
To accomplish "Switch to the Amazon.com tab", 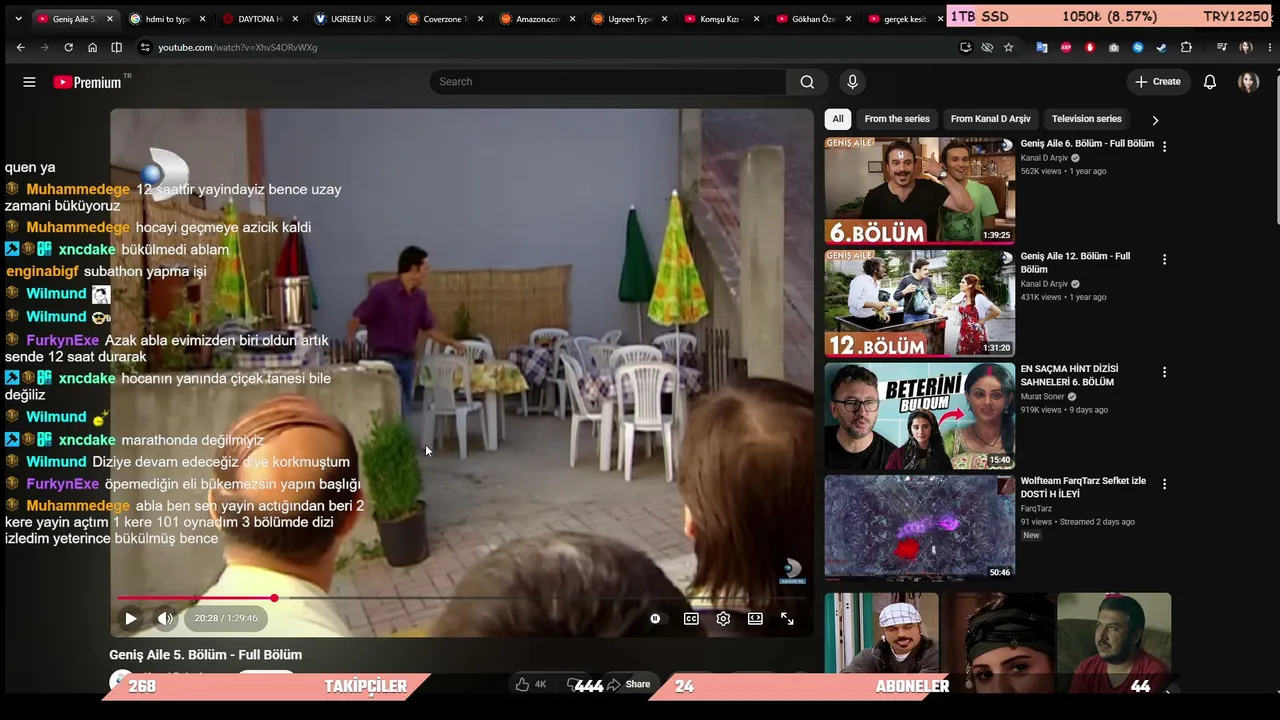I will click(538, 19).
